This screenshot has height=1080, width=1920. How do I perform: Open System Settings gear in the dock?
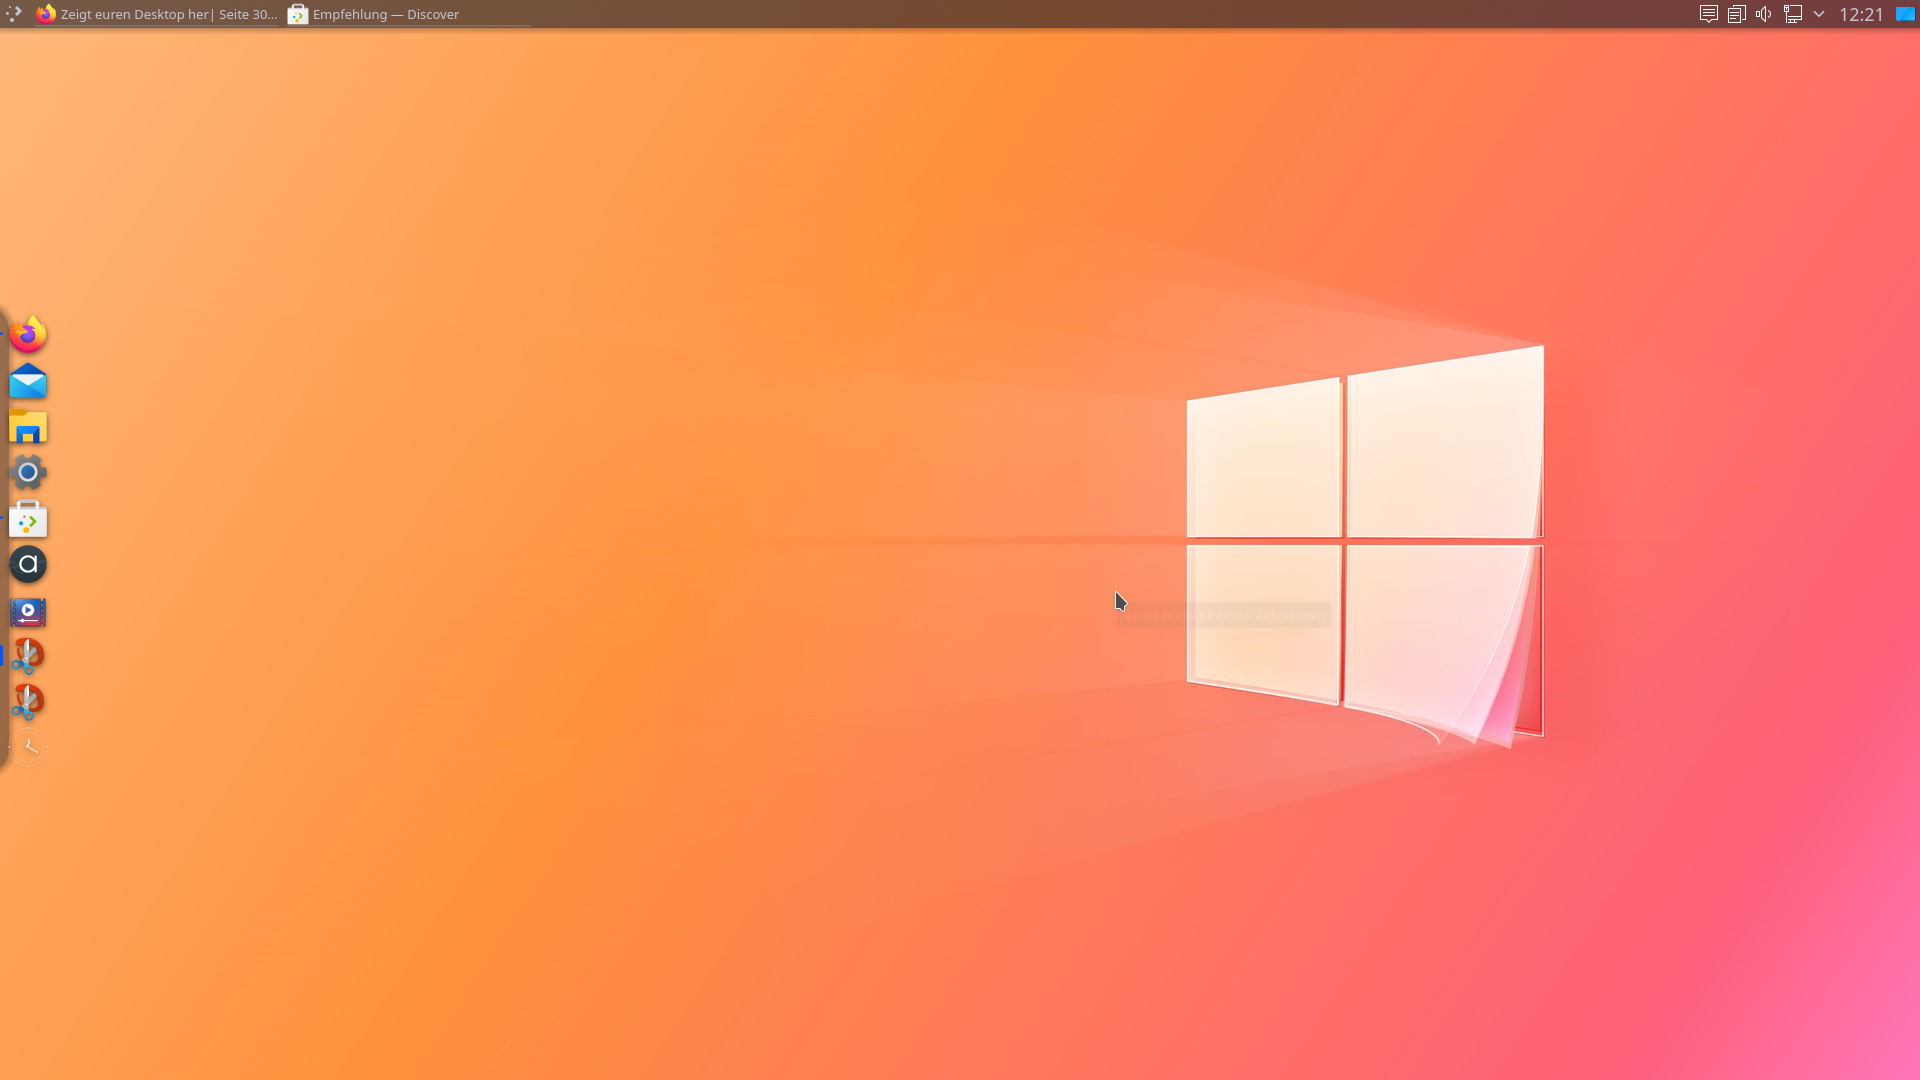point(28,472)
